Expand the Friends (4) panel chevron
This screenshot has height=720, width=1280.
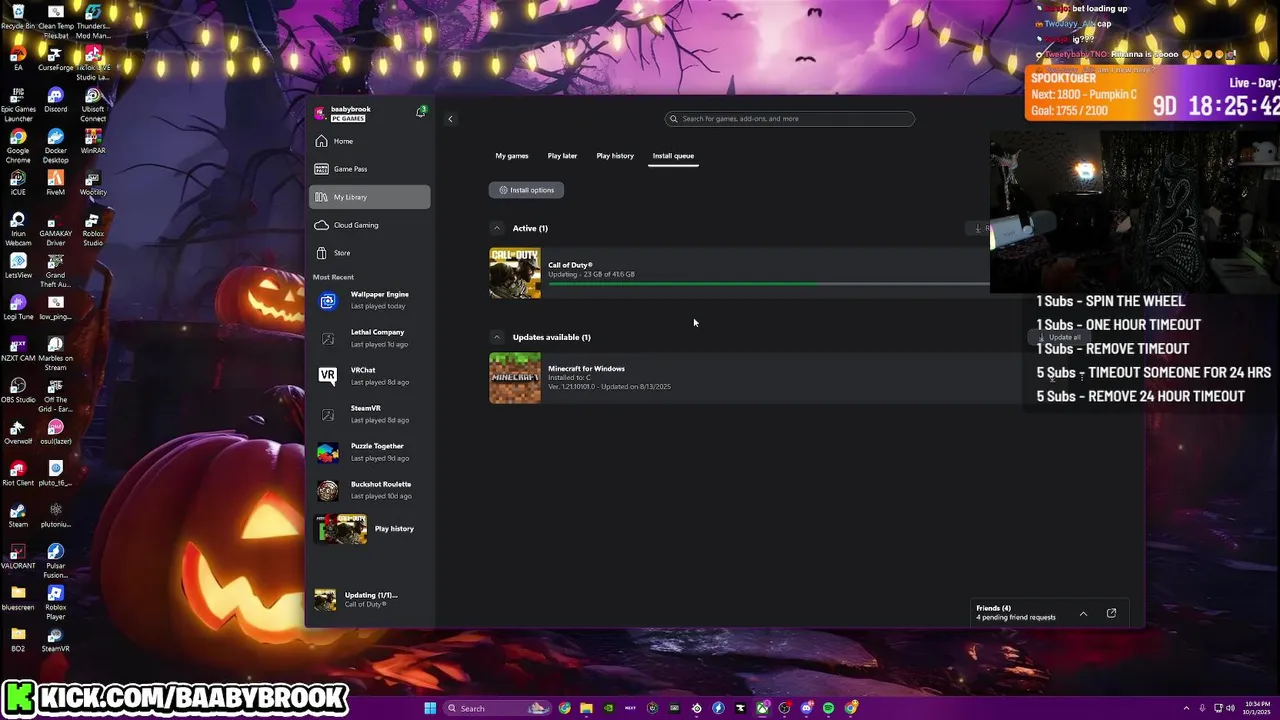point(1083,613)
